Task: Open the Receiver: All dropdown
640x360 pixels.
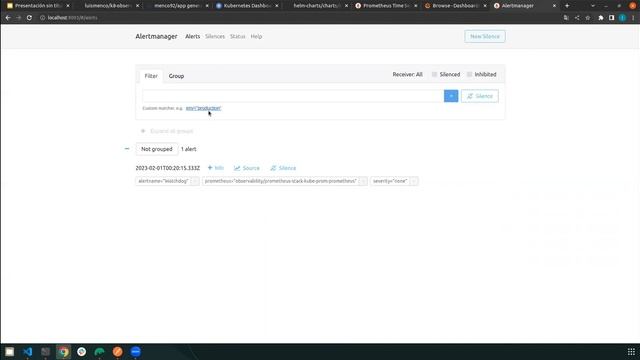Action: tap(407, 74)
